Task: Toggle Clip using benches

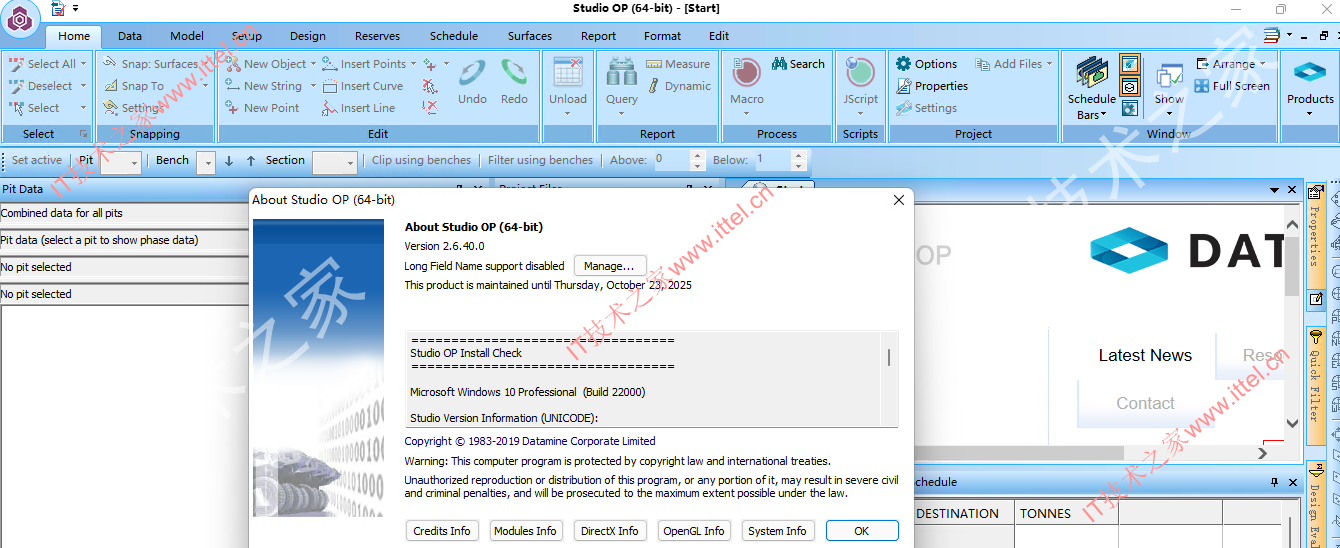Action: tap(421, 160)
